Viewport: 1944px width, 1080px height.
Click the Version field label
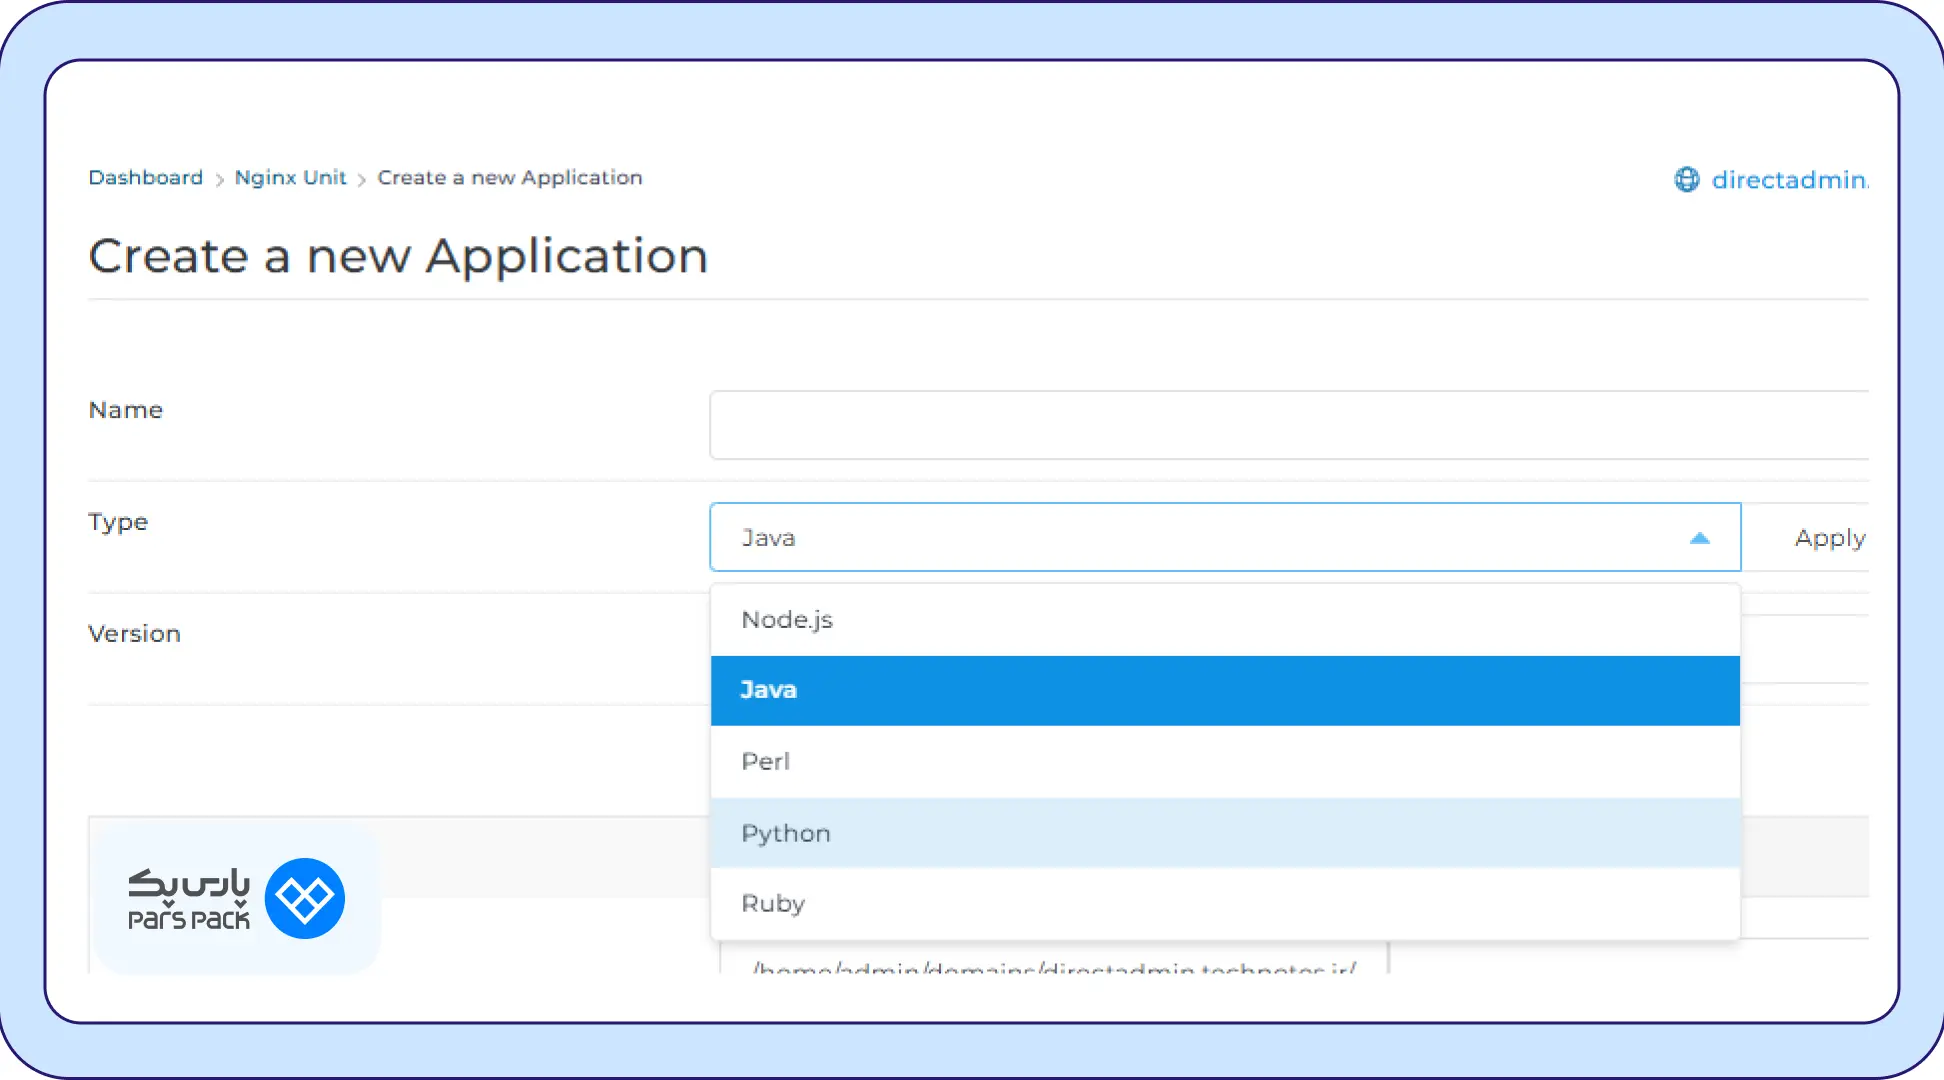pos(134,634)
